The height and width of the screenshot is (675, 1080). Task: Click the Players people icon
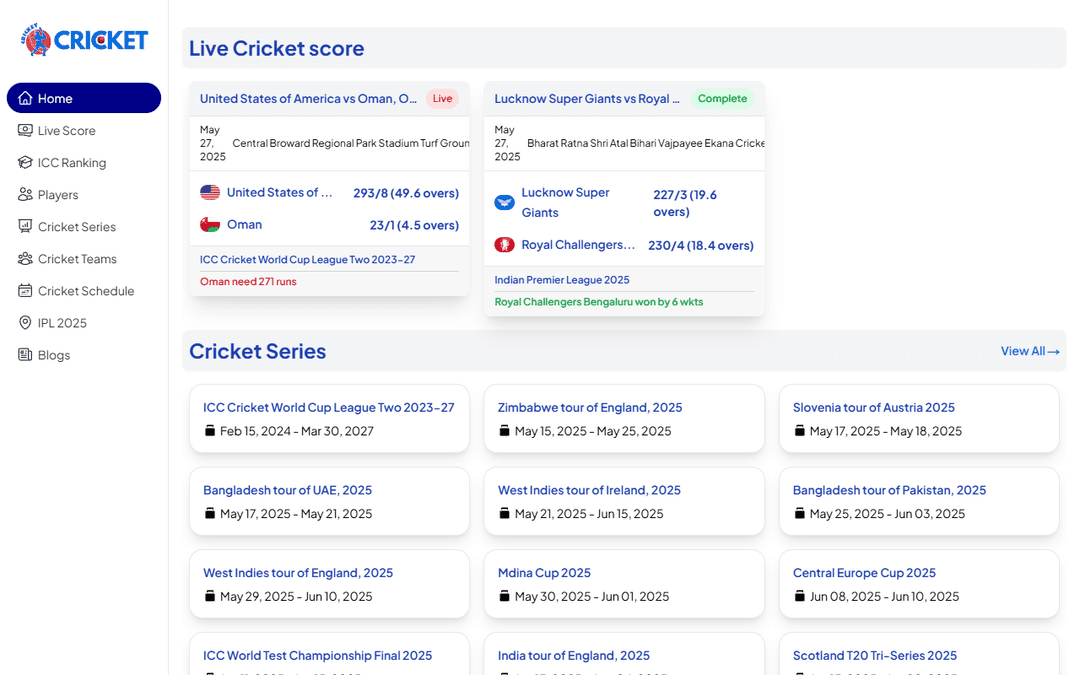pos(25,194)
